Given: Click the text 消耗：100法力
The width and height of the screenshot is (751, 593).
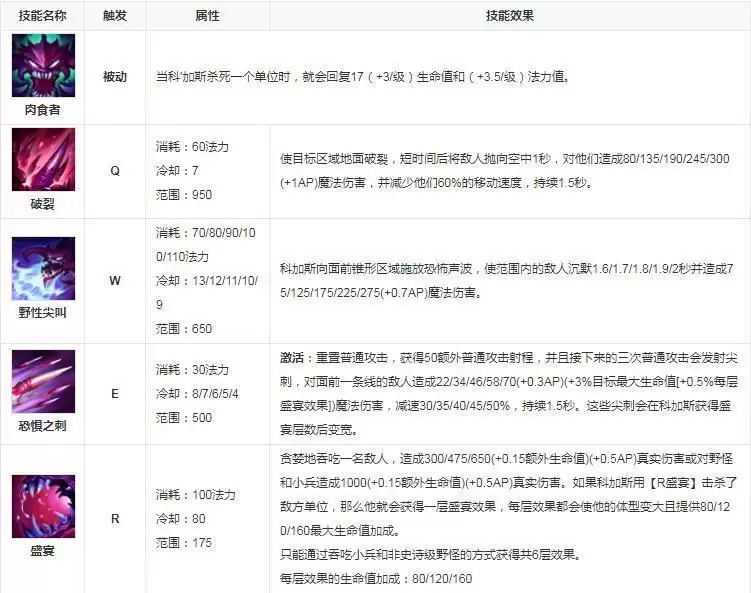Looking at the screenshot, I should [x=195, y=495].
